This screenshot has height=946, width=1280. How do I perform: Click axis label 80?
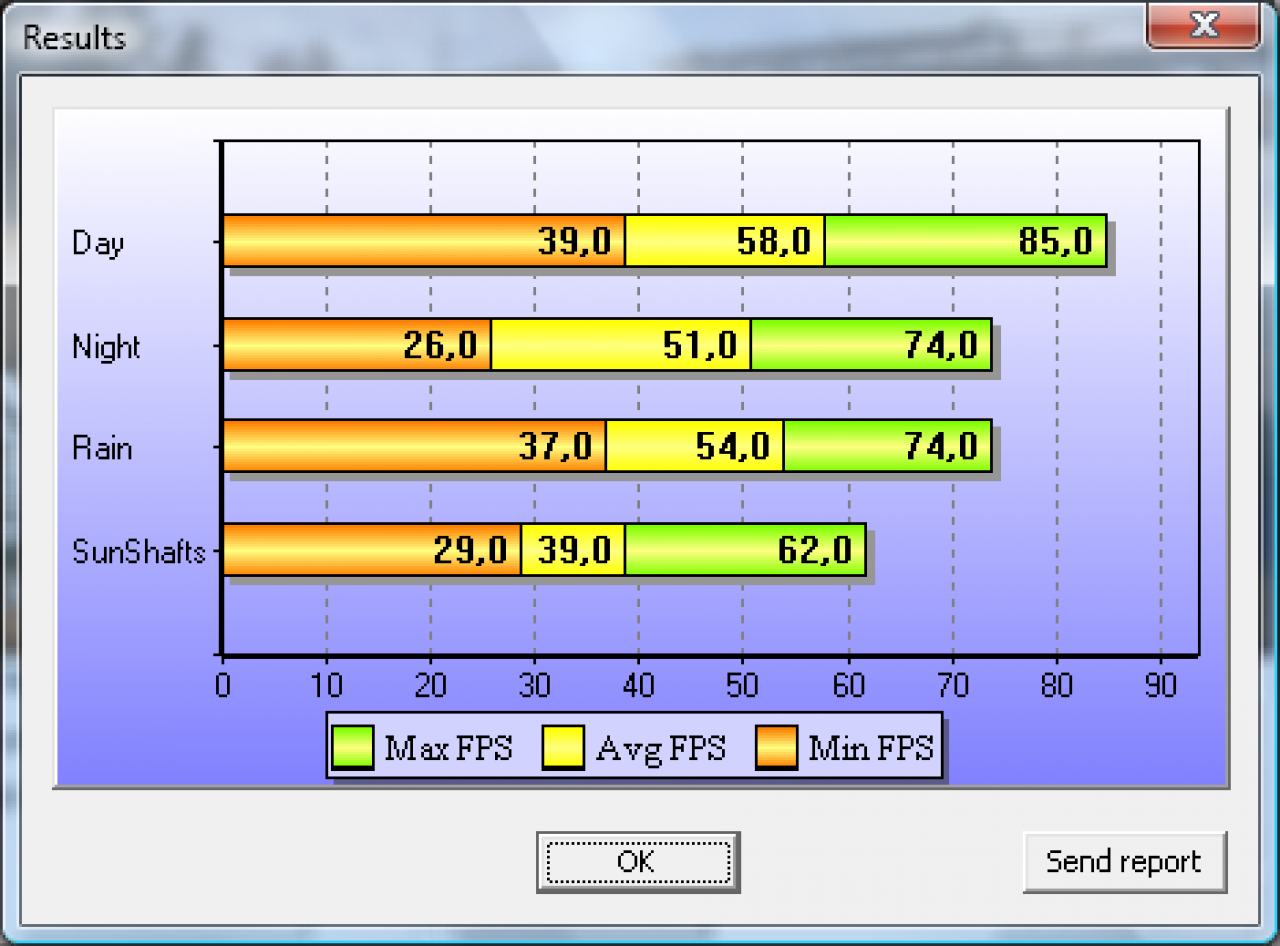[1056, 685]
